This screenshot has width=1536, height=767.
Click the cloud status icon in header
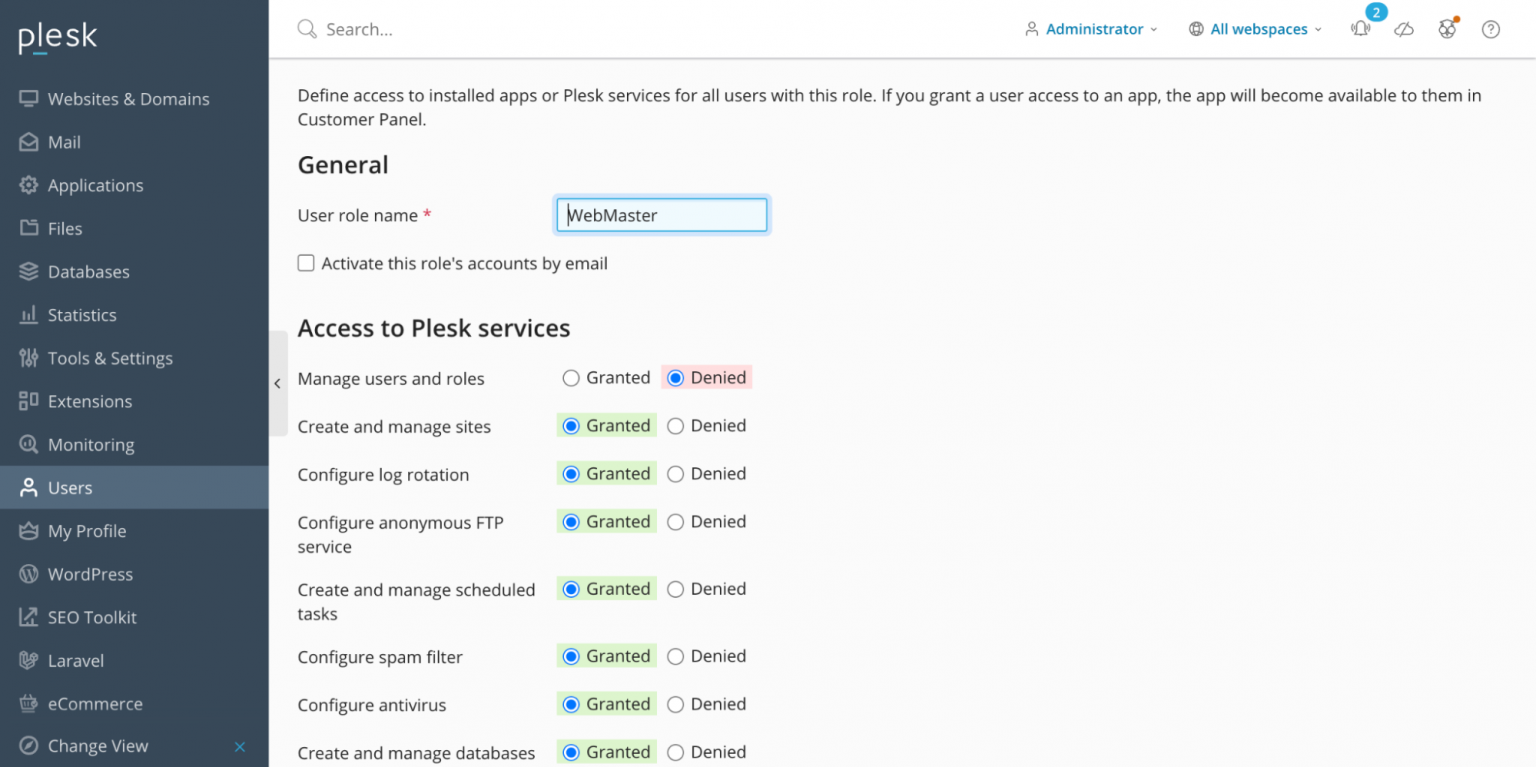pos(1404,29)
